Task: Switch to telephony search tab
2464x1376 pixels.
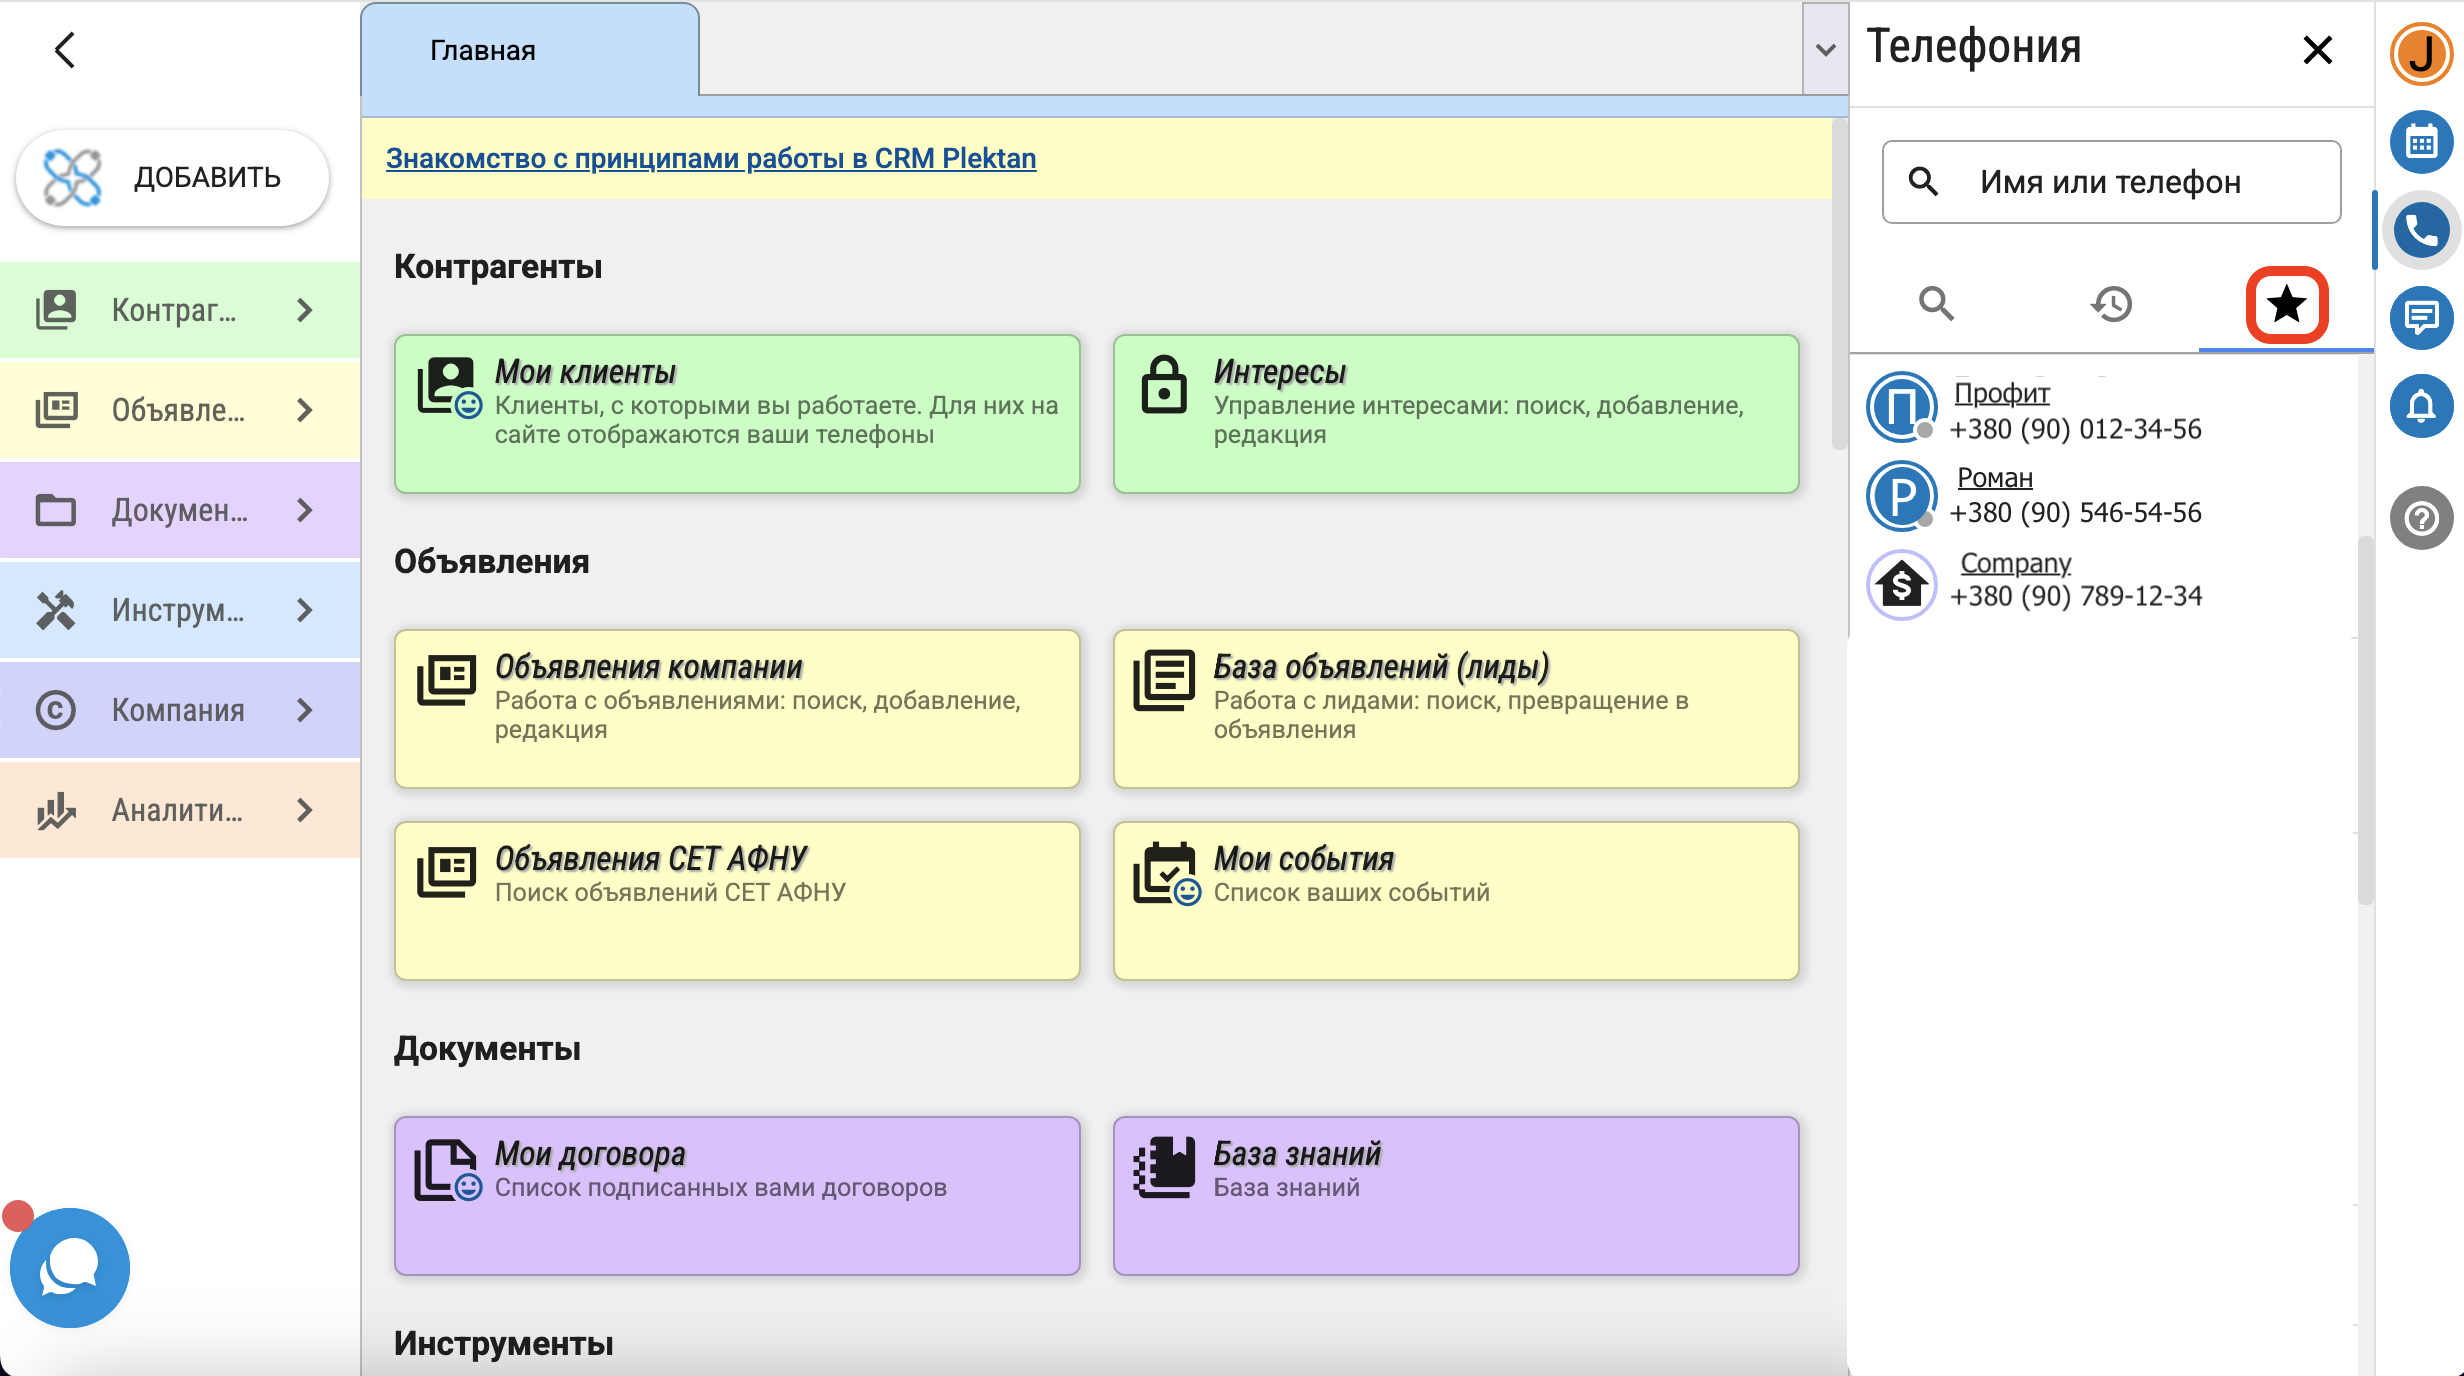Action: [x=1936, y=304]
